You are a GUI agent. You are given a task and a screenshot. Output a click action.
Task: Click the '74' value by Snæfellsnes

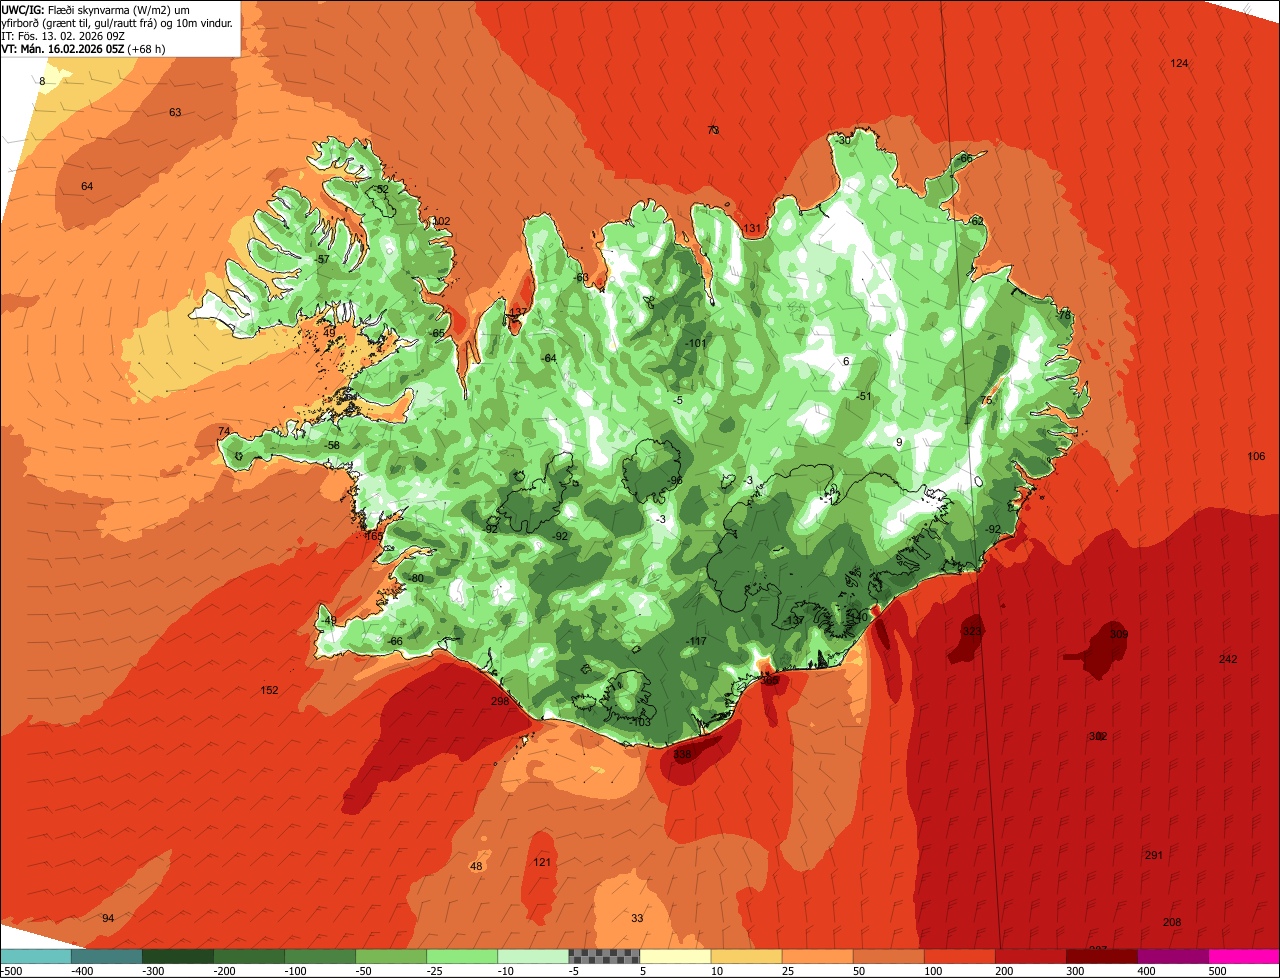click(224, 432)
